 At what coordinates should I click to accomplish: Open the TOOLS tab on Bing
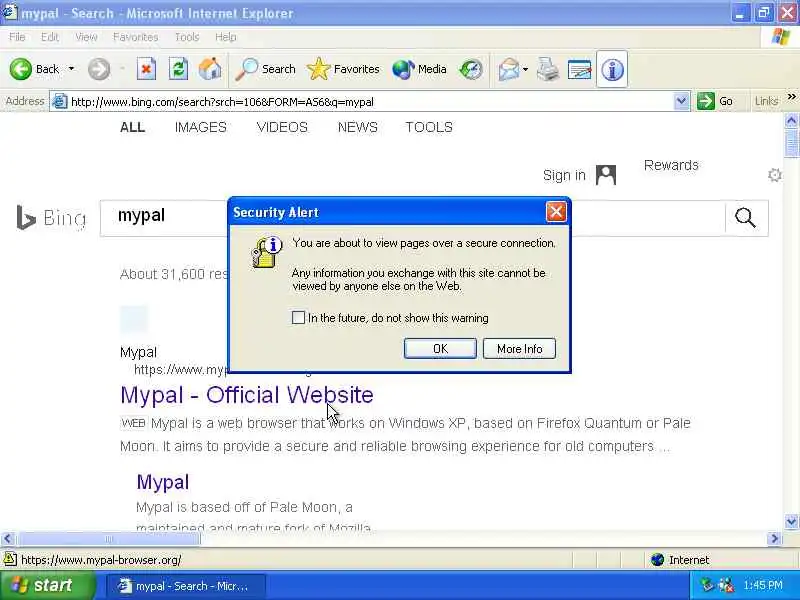(x=429, y=127)
